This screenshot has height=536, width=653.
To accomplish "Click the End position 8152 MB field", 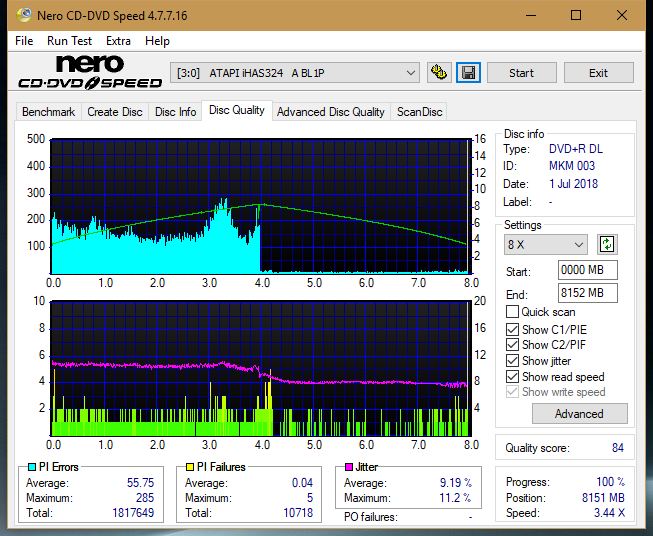I will point(587,293).
